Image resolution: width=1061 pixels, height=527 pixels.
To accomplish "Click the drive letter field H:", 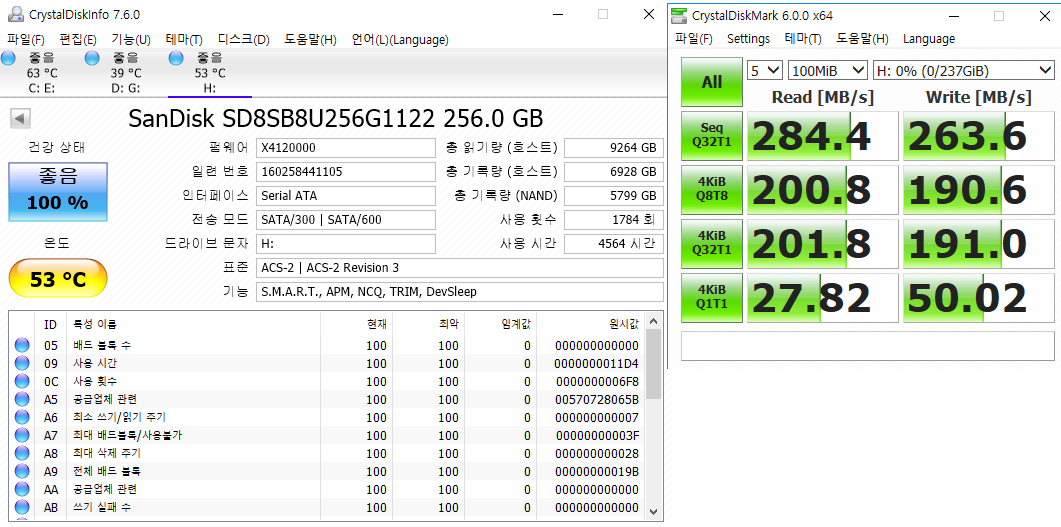I will tap(346, 244).
